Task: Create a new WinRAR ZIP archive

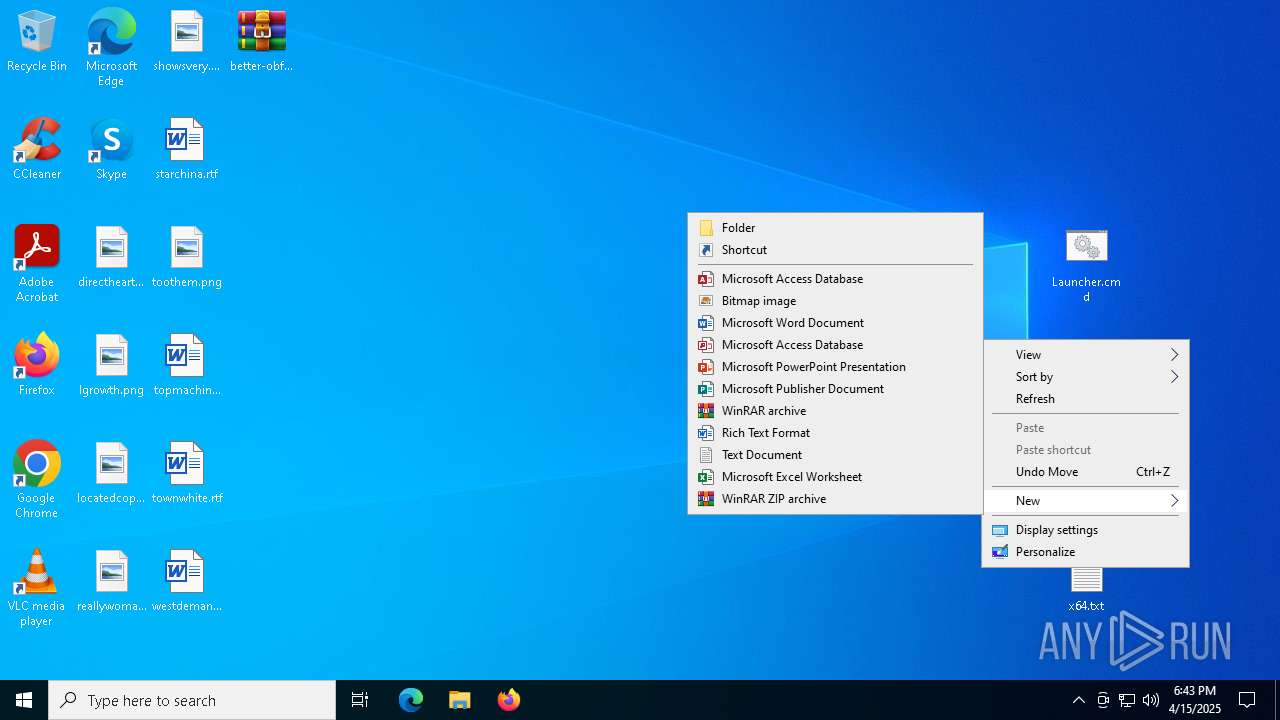Action: coord(835,499)
